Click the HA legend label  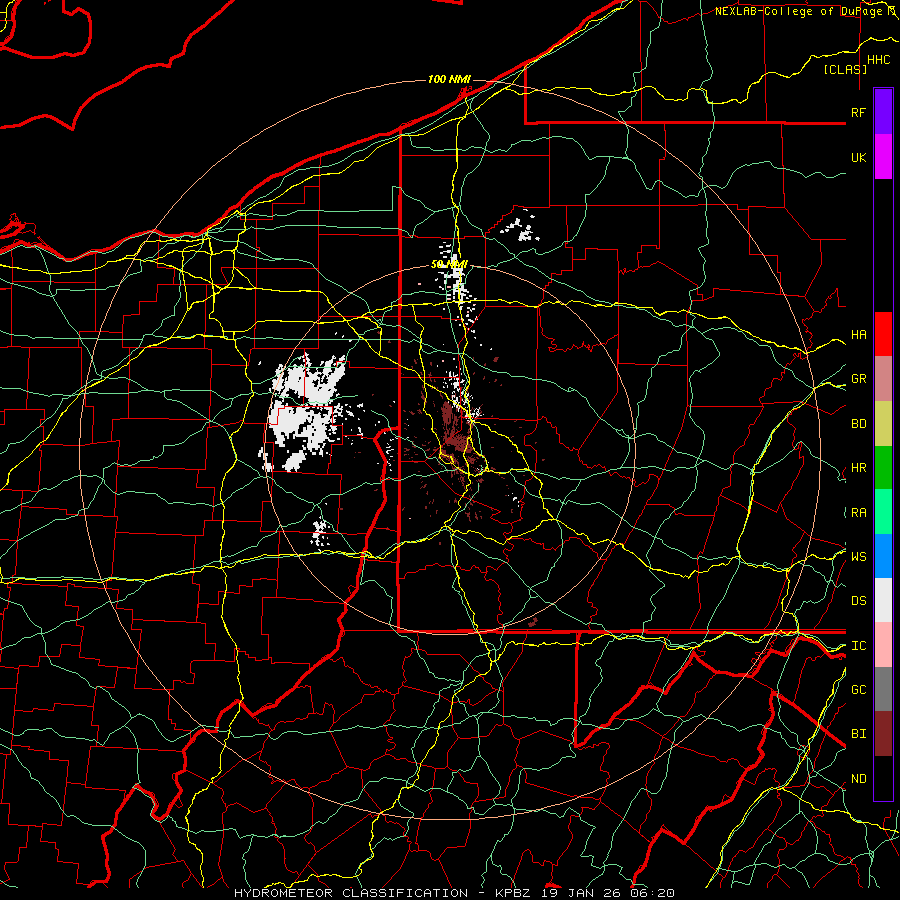(x=859, y=334)
